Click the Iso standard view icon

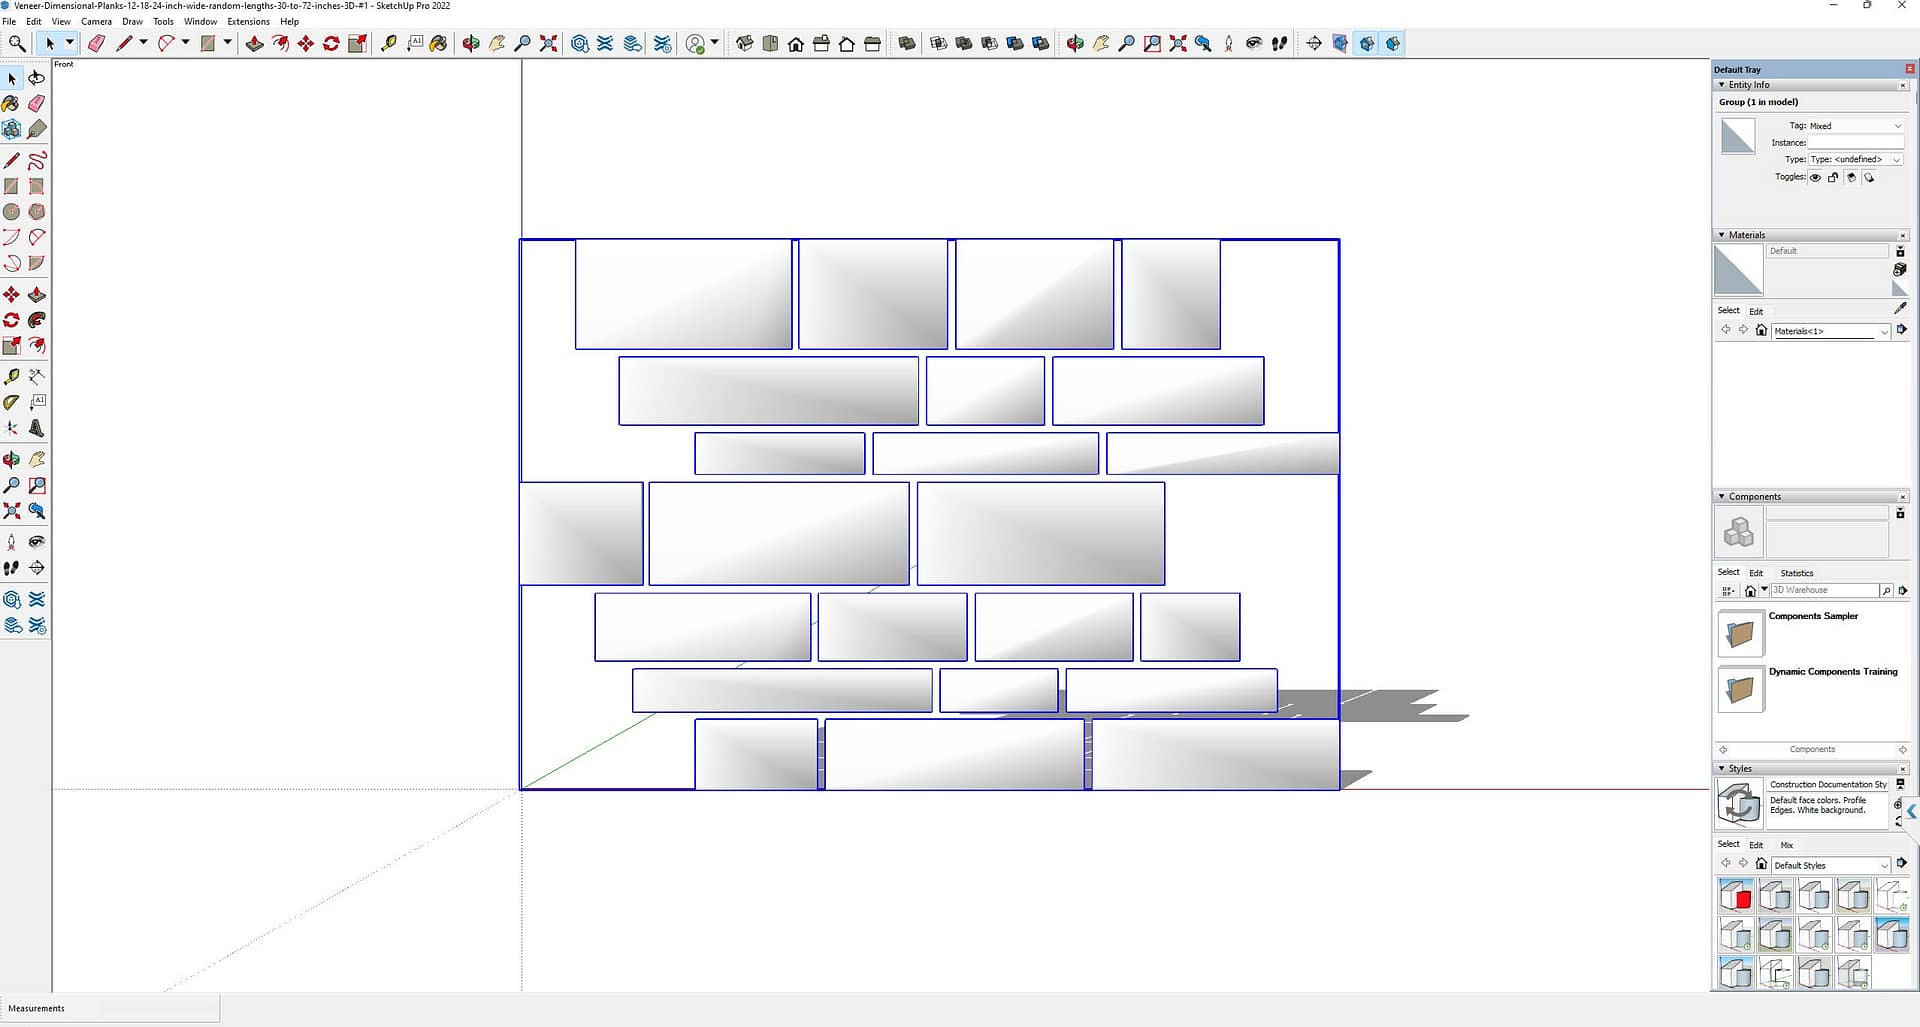(x=745, y=43)
